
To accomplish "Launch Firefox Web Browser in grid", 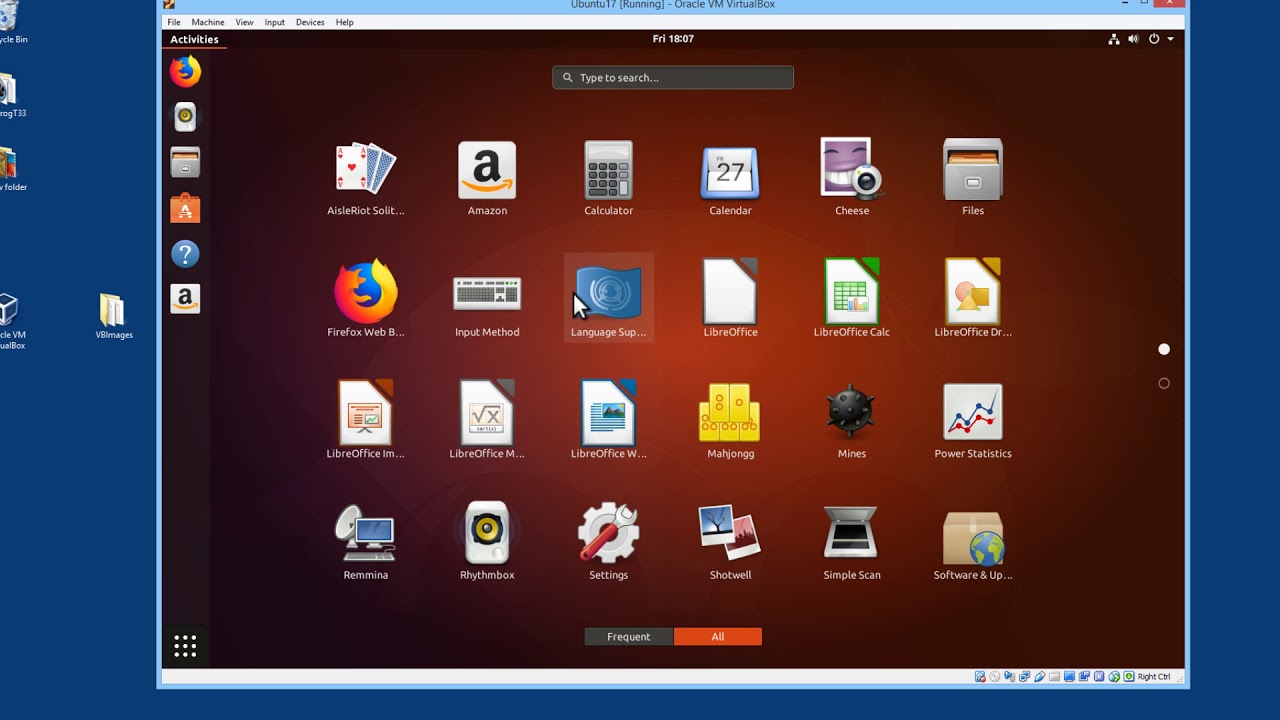I will pos(366,299).
